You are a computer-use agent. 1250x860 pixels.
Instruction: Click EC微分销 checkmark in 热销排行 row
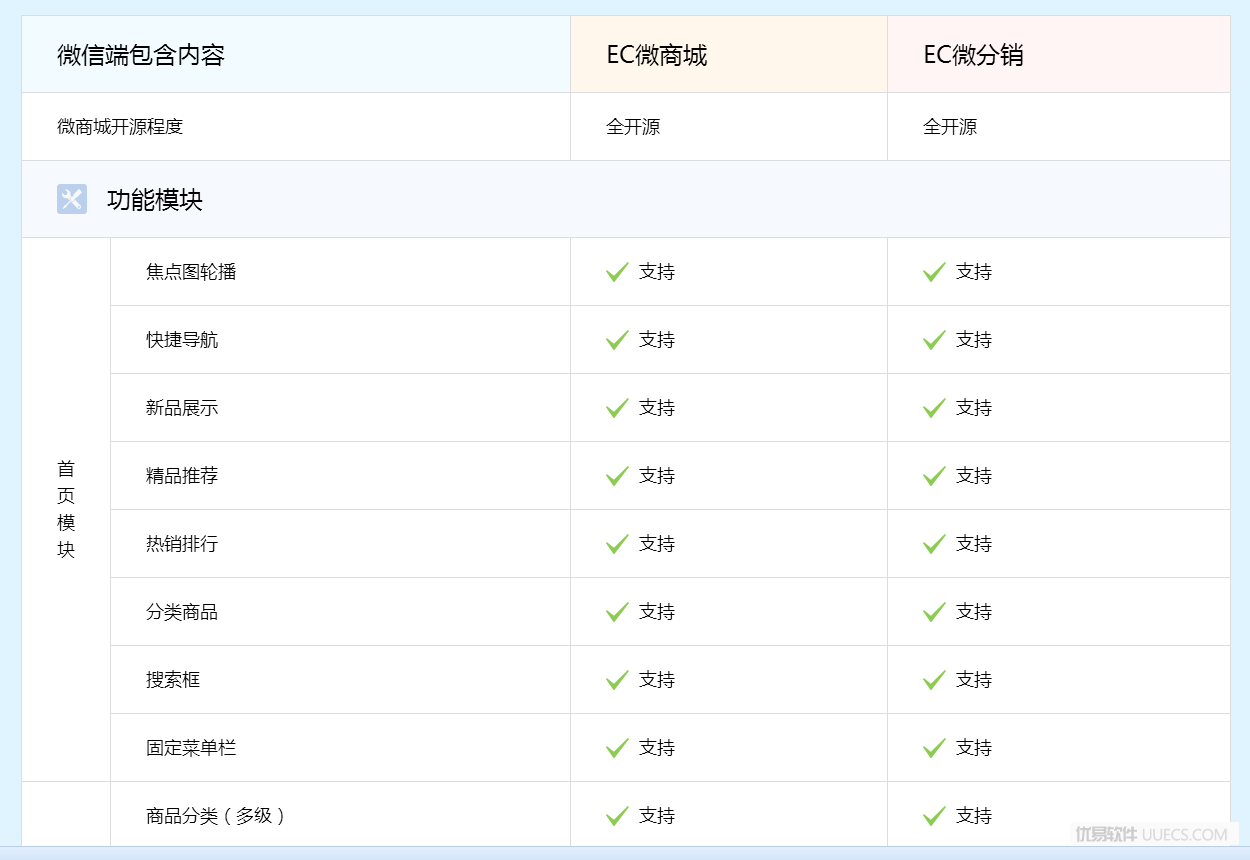point(934,544)
